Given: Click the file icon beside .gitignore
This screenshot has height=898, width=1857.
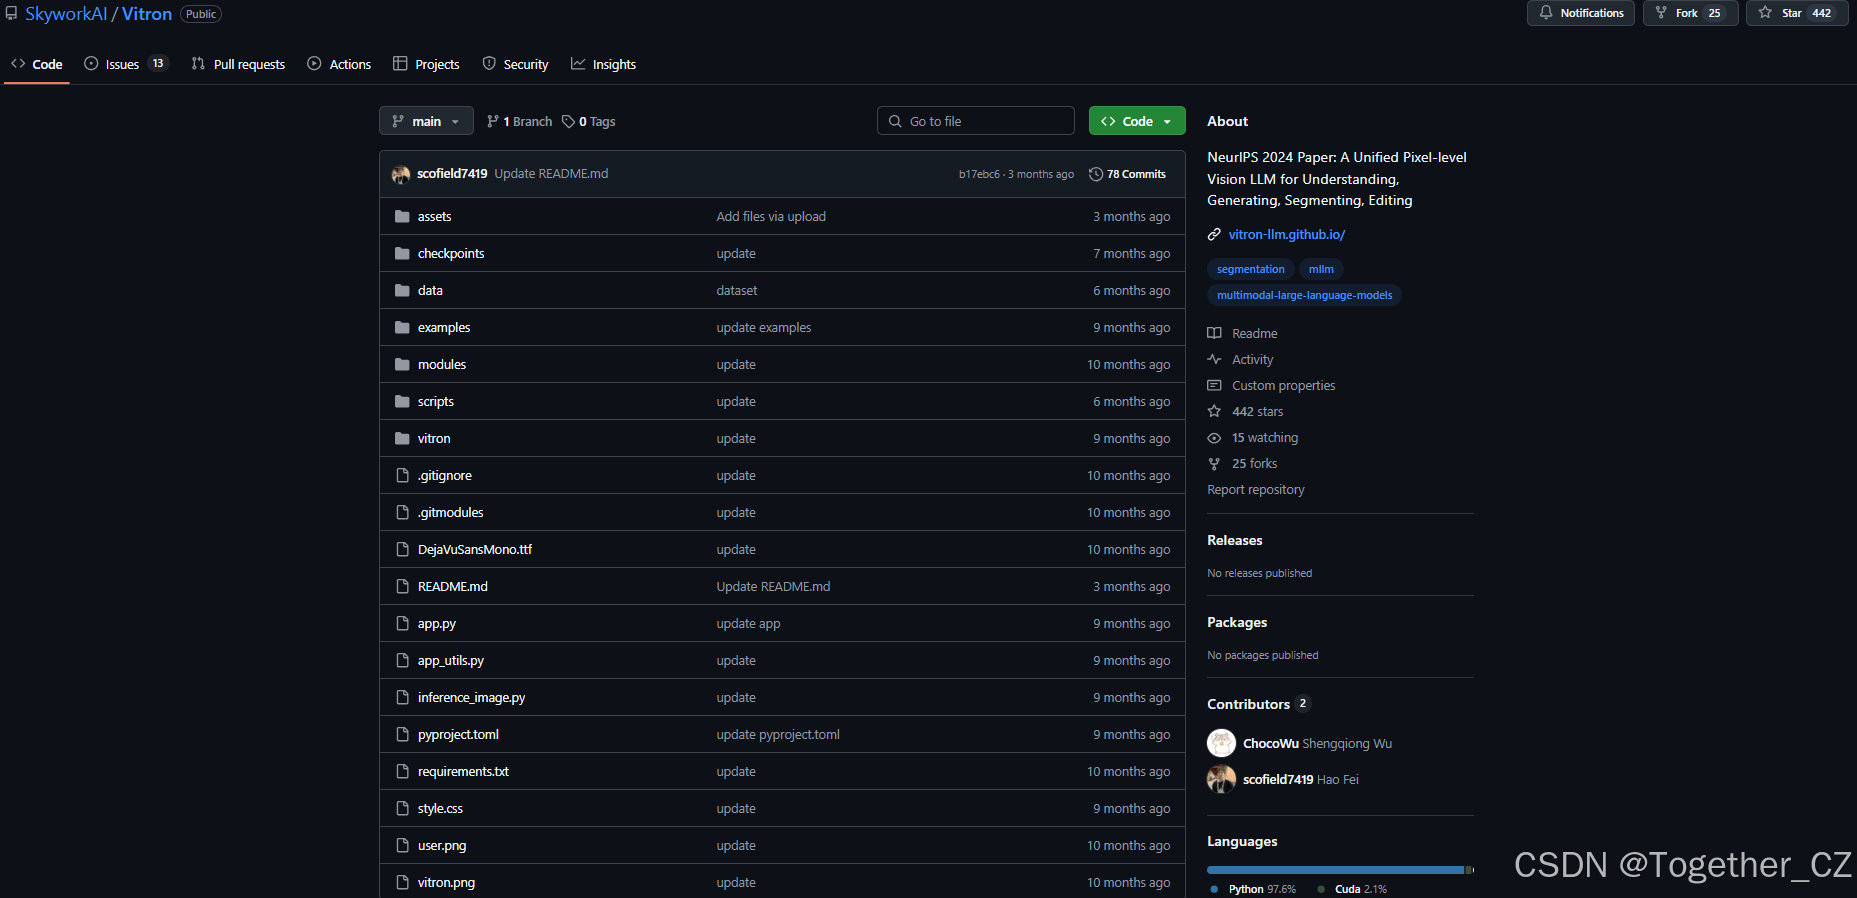Looking at the screenshot, I should [402, 476].
